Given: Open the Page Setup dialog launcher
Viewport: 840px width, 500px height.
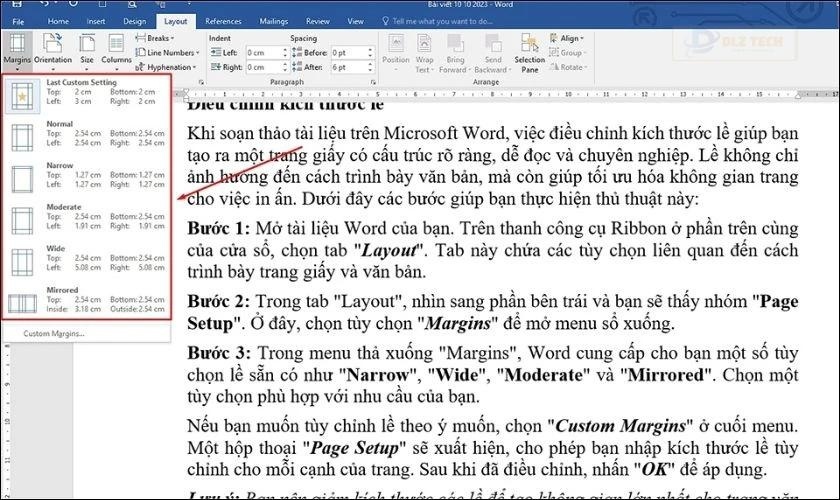Looking at the screenshot, I should (x=201, y=82).
